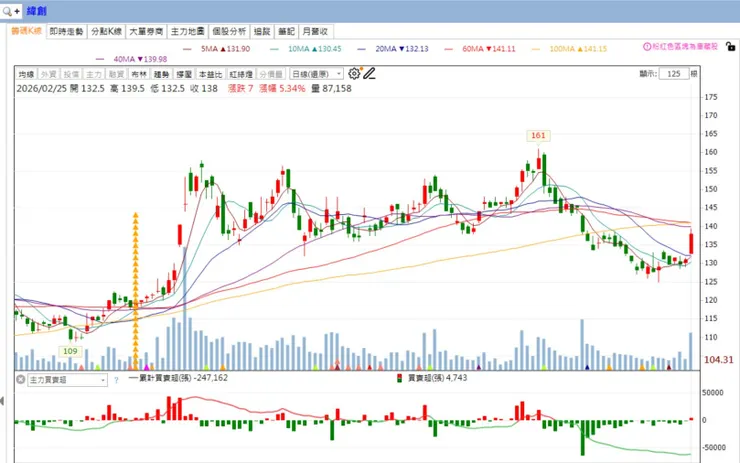Toggle the 主力 overlay button
Screen dimensions: 740x463
click(93, 75)
